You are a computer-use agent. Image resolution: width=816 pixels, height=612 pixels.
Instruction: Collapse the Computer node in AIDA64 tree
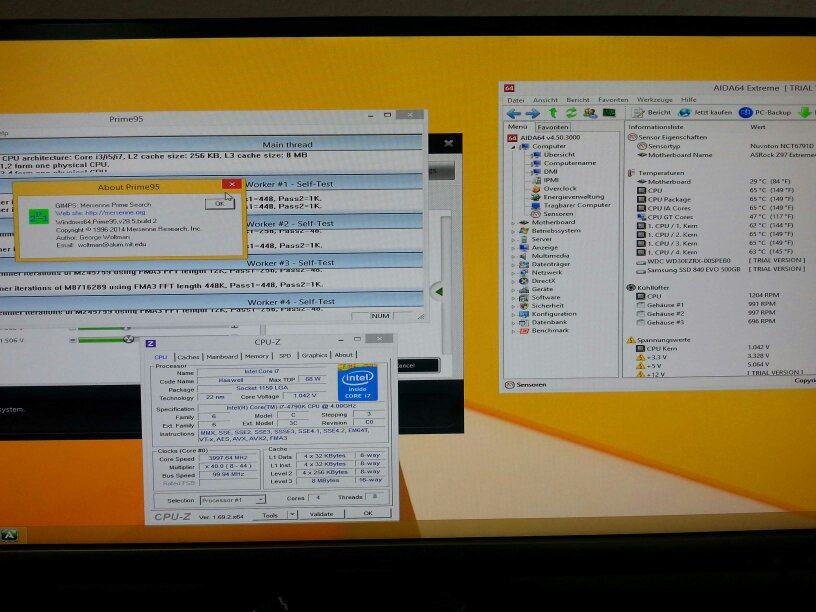point(512,147)
